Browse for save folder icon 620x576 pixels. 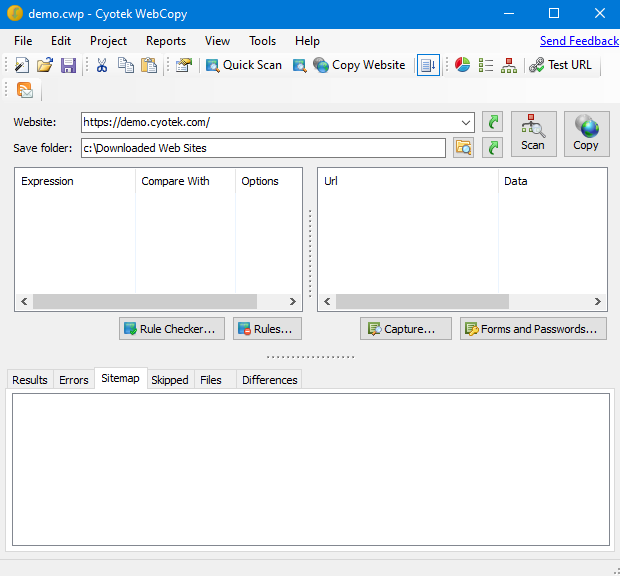[x=463, y=148]
